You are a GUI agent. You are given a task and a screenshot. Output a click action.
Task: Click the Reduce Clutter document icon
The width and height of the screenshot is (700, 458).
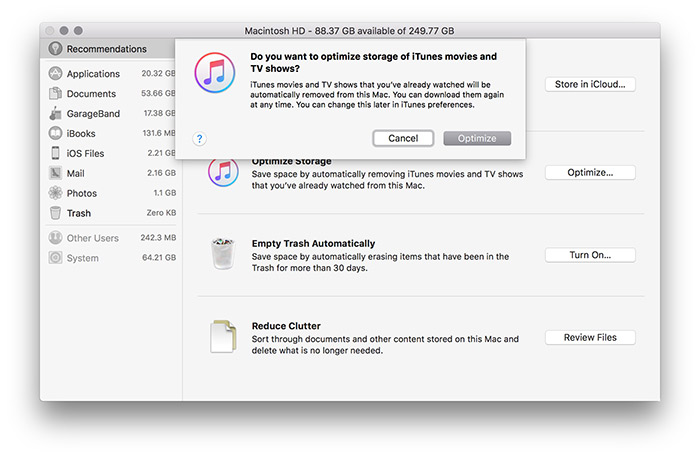coord(223,336)
